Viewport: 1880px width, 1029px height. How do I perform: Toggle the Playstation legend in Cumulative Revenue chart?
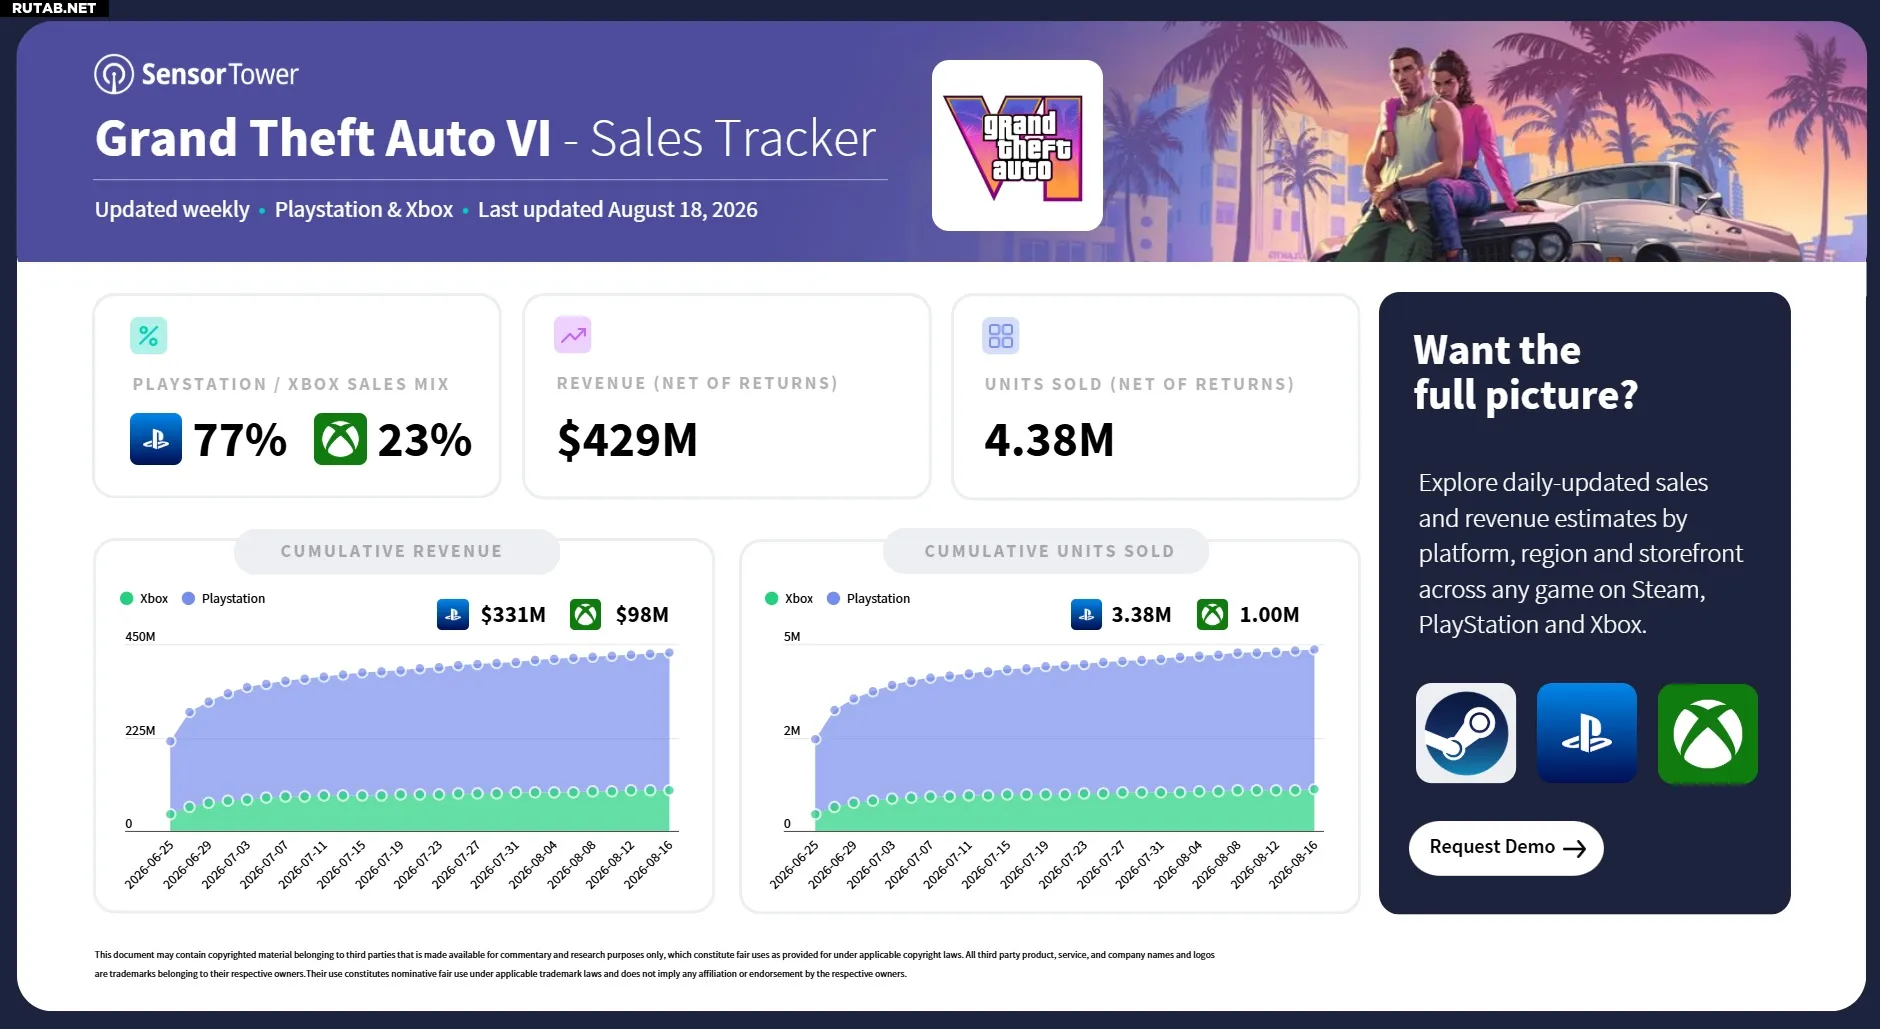tap(224, 598)
